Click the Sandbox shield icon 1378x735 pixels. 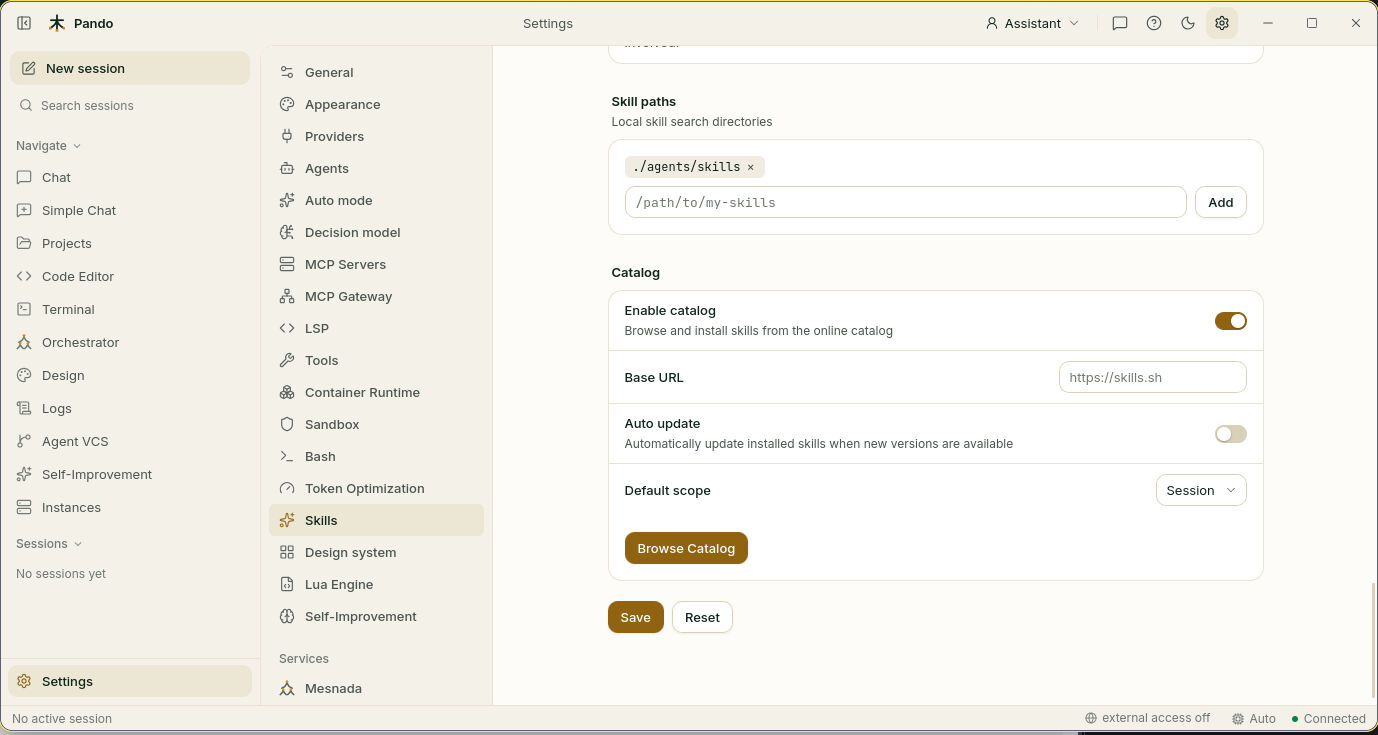[287, 424]
